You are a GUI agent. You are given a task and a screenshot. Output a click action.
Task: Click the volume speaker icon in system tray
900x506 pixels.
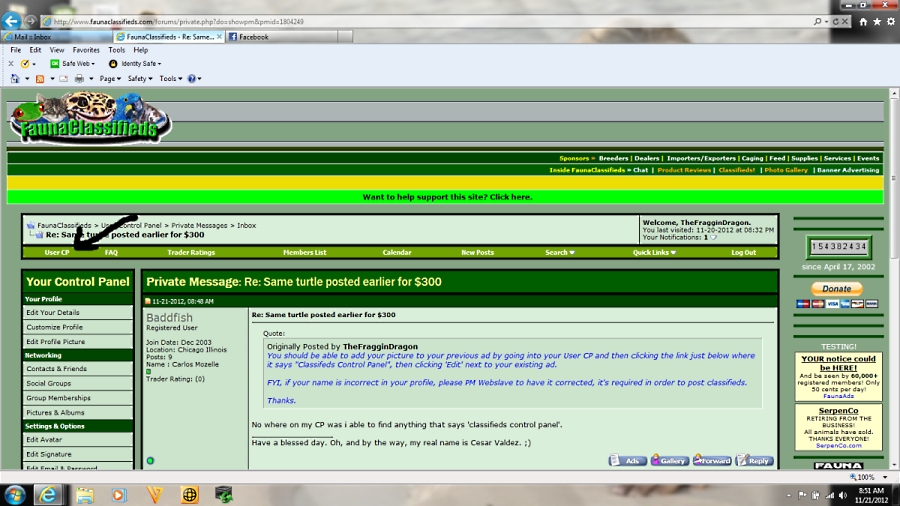[x=843, y=496]
